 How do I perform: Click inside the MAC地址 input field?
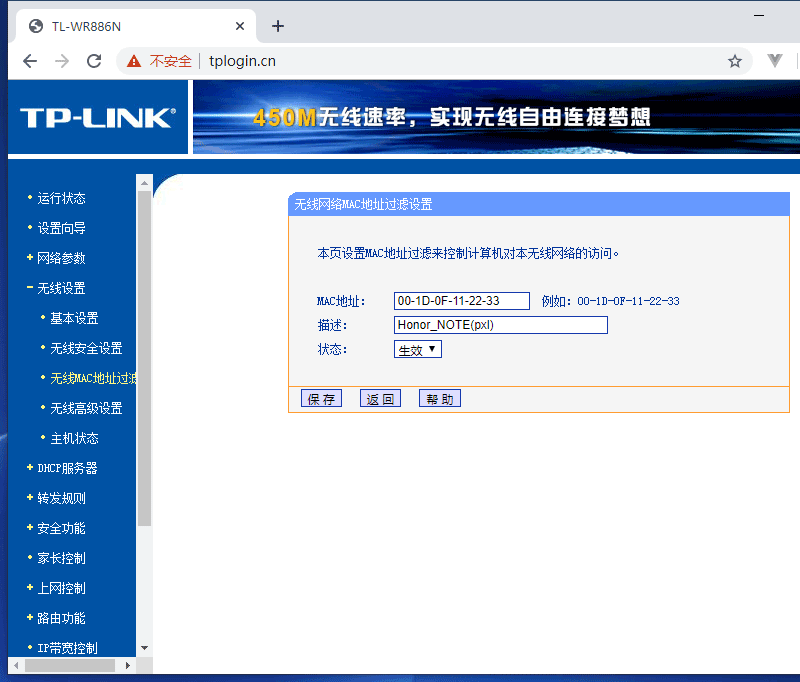(463, 300)
